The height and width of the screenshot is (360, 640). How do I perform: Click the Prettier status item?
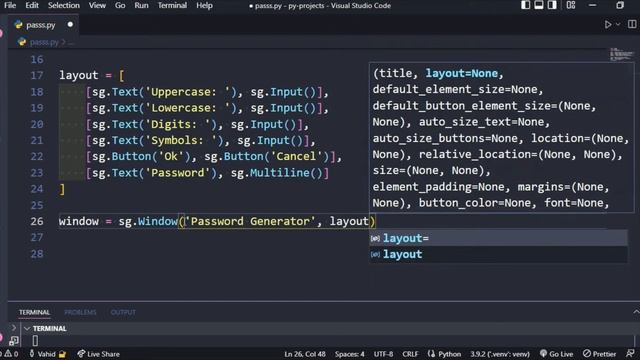[x=600, y=354]
